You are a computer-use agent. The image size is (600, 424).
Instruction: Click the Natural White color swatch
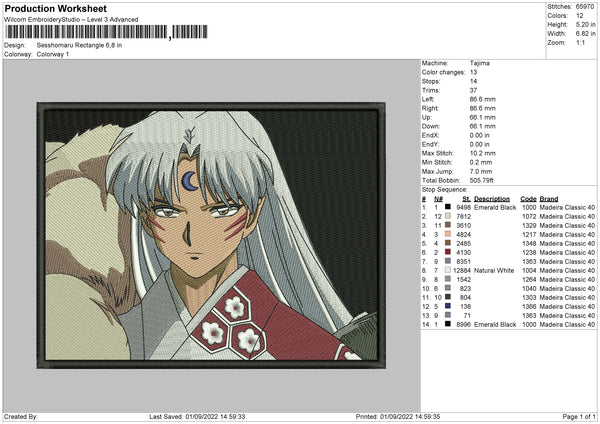447,270
